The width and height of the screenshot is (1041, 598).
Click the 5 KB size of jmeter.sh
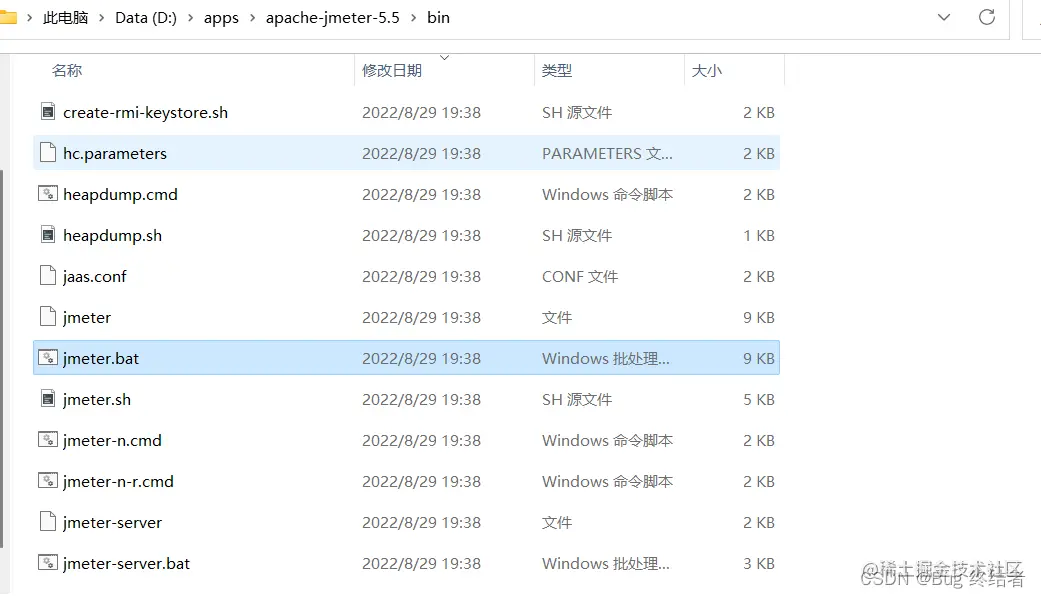759,400
